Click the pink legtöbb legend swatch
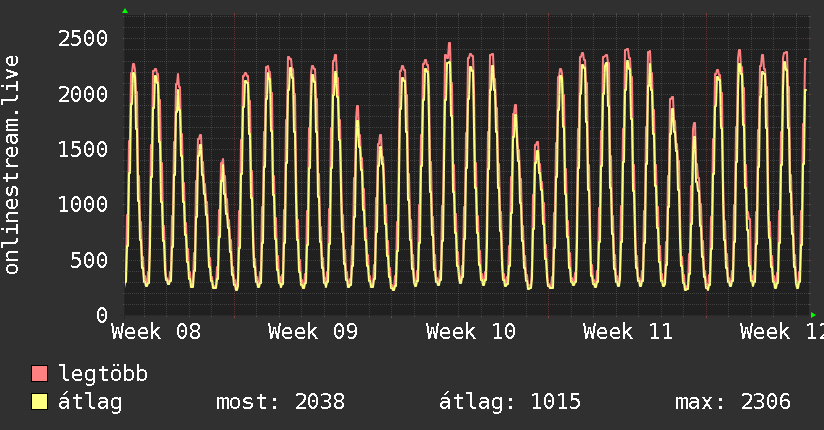 [39, 374]
